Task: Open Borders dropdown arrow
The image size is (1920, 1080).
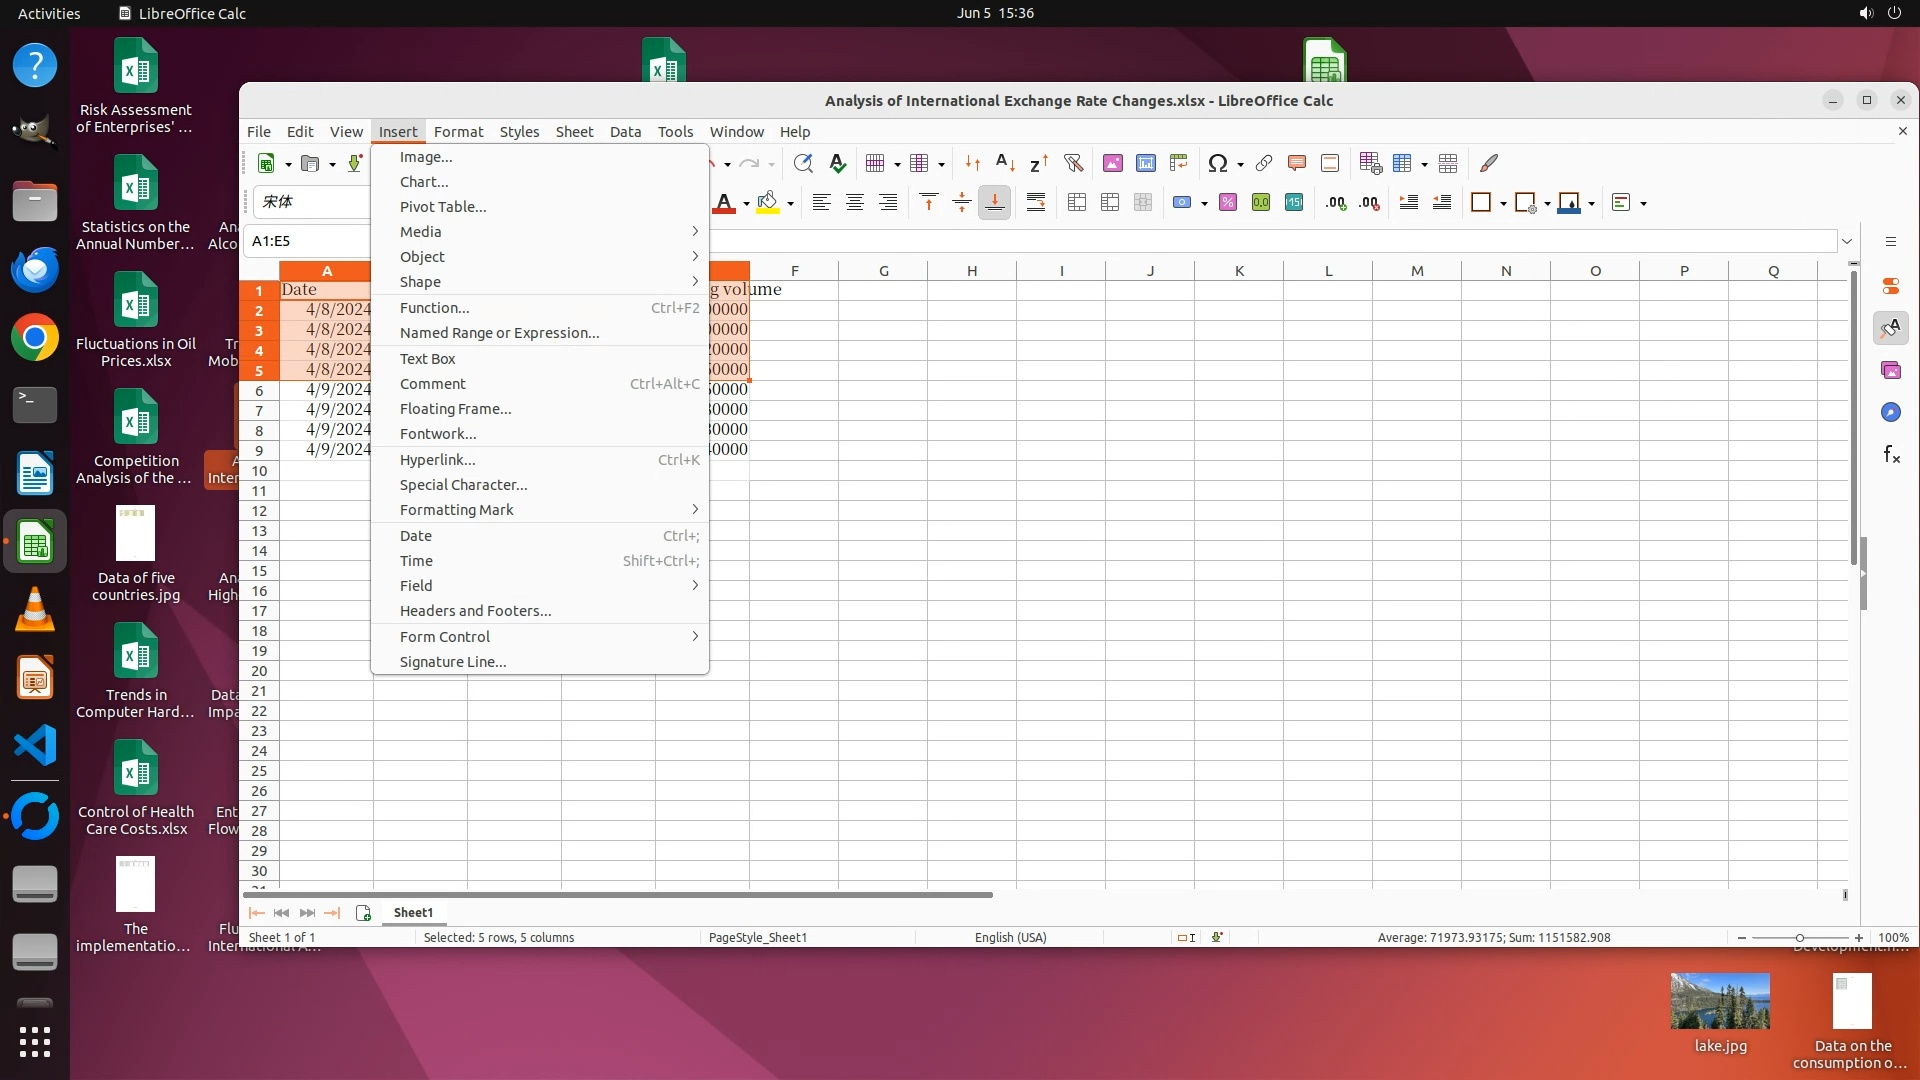Action: [1503, 203]
